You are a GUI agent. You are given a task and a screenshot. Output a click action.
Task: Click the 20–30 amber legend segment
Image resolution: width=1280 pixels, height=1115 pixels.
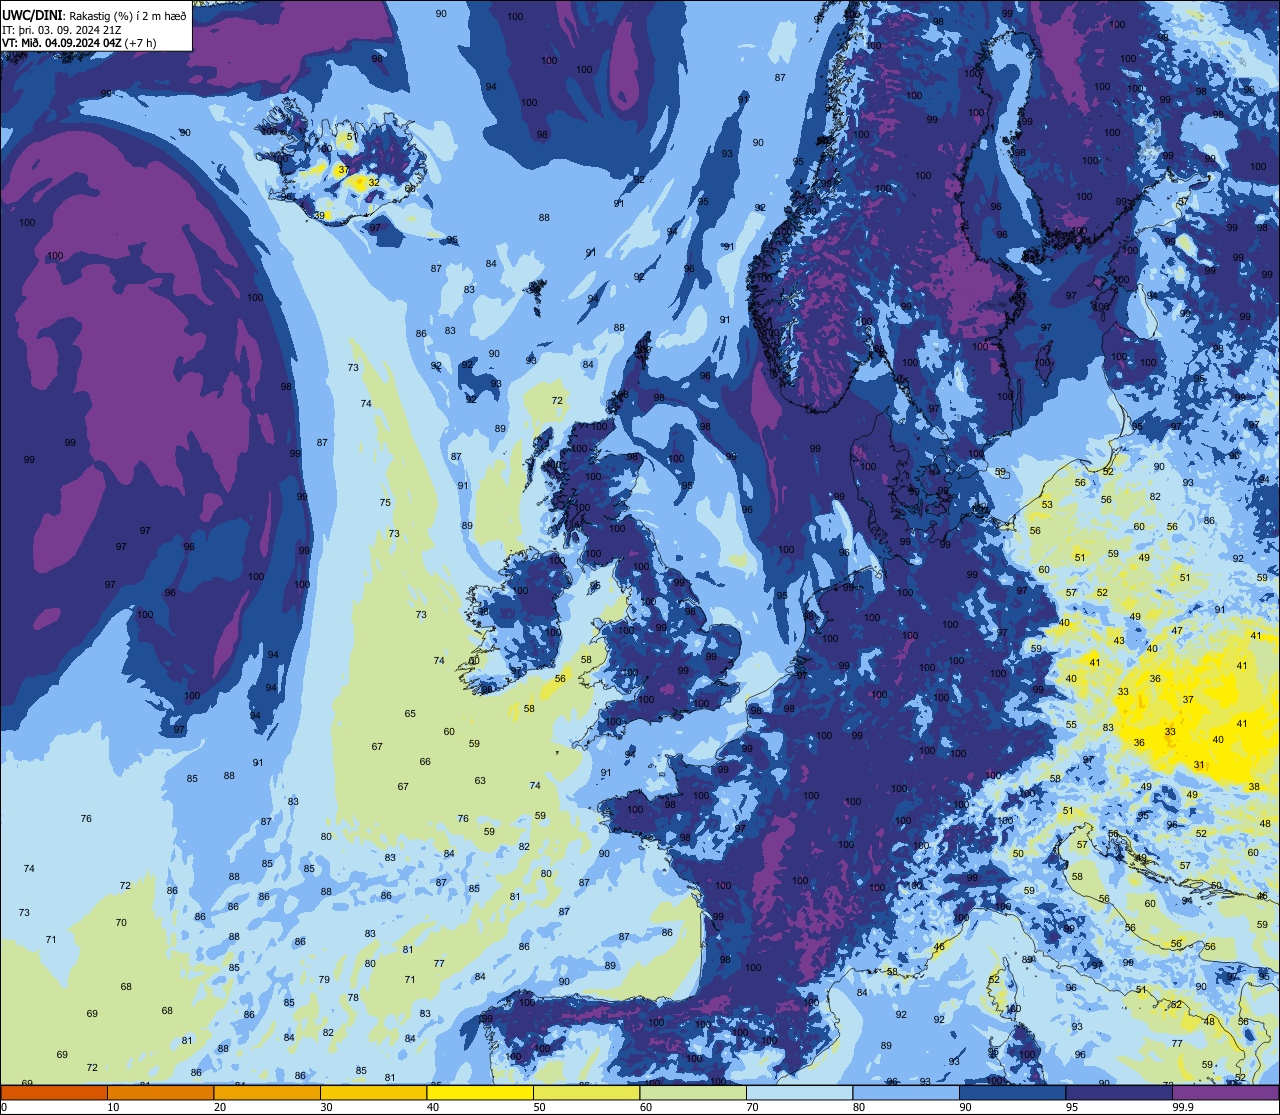(267, 1092)
